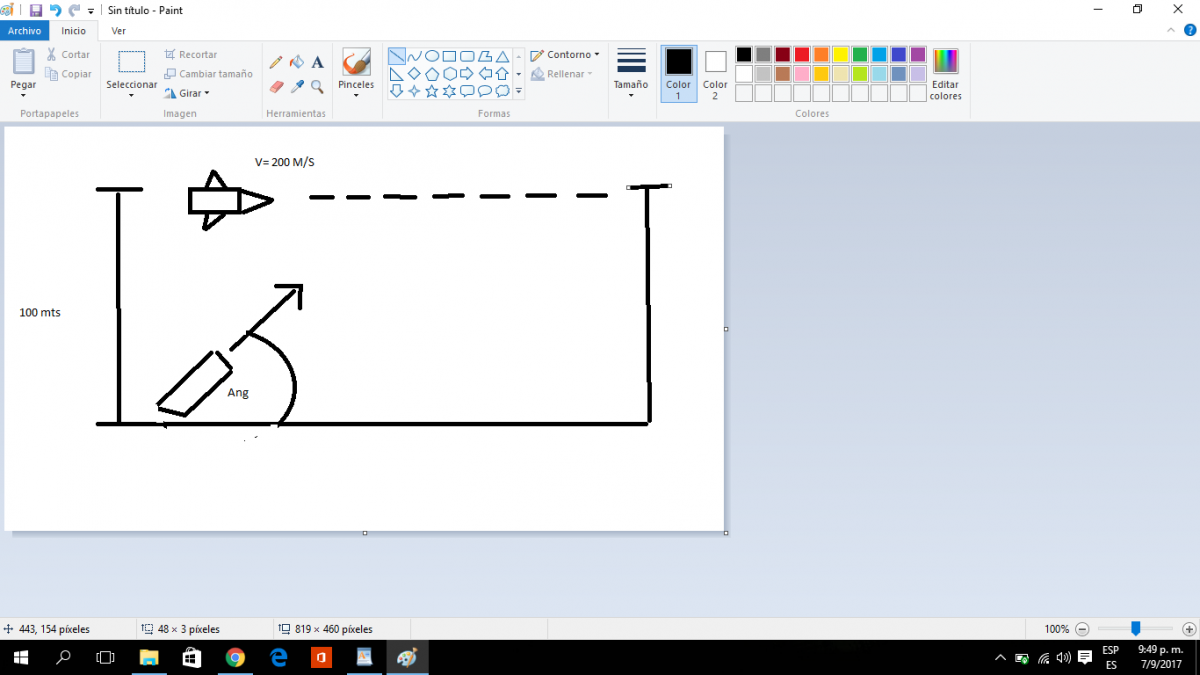Open Google Chrome from the taskbar
This screenshot has height=675, width=1200.
235,657
